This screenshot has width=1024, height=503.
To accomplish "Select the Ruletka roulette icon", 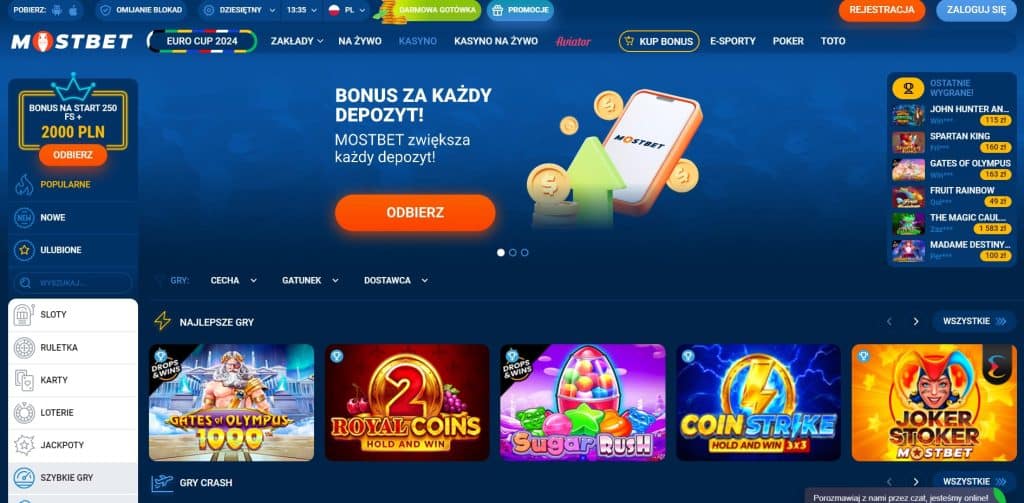I will [x=24, y=348].
